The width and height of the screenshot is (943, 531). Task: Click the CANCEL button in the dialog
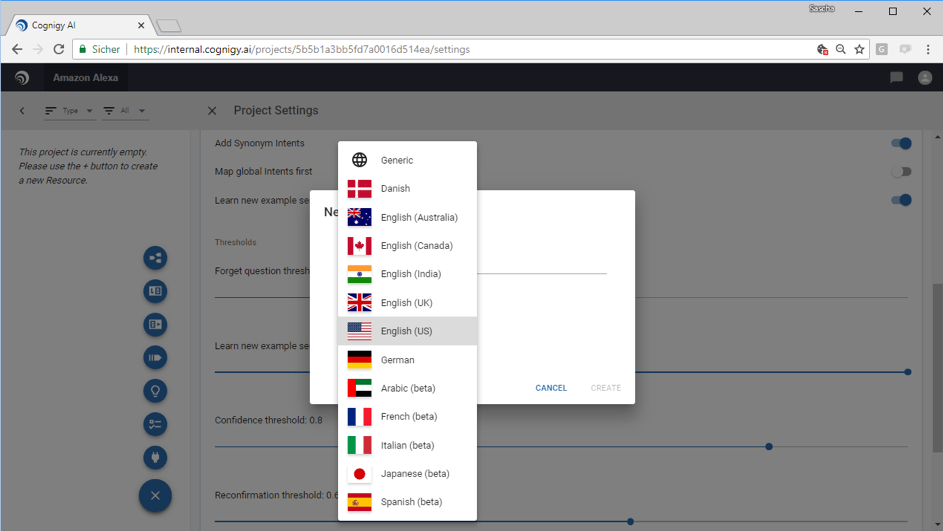[551, 388]
